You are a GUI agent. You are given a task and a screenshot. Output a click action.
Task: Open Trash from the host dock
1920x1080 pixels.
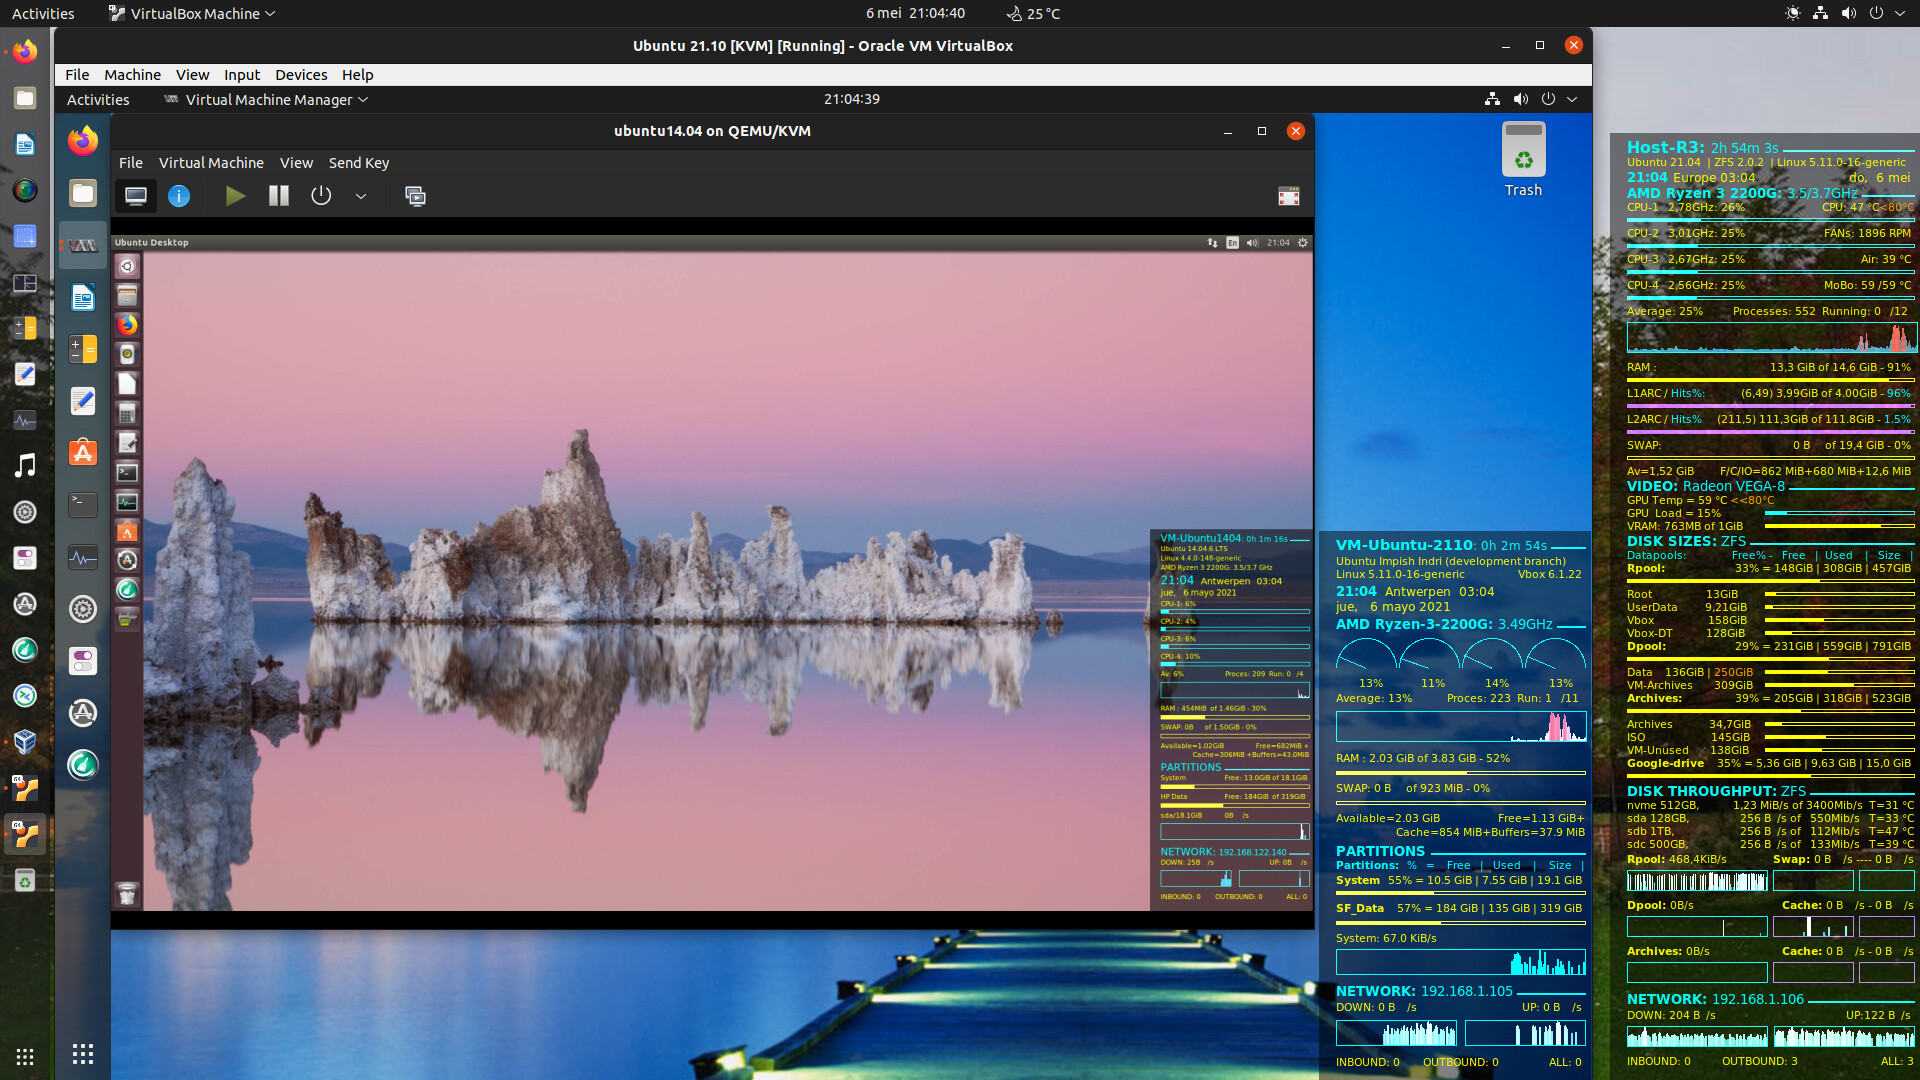(25, 880)
